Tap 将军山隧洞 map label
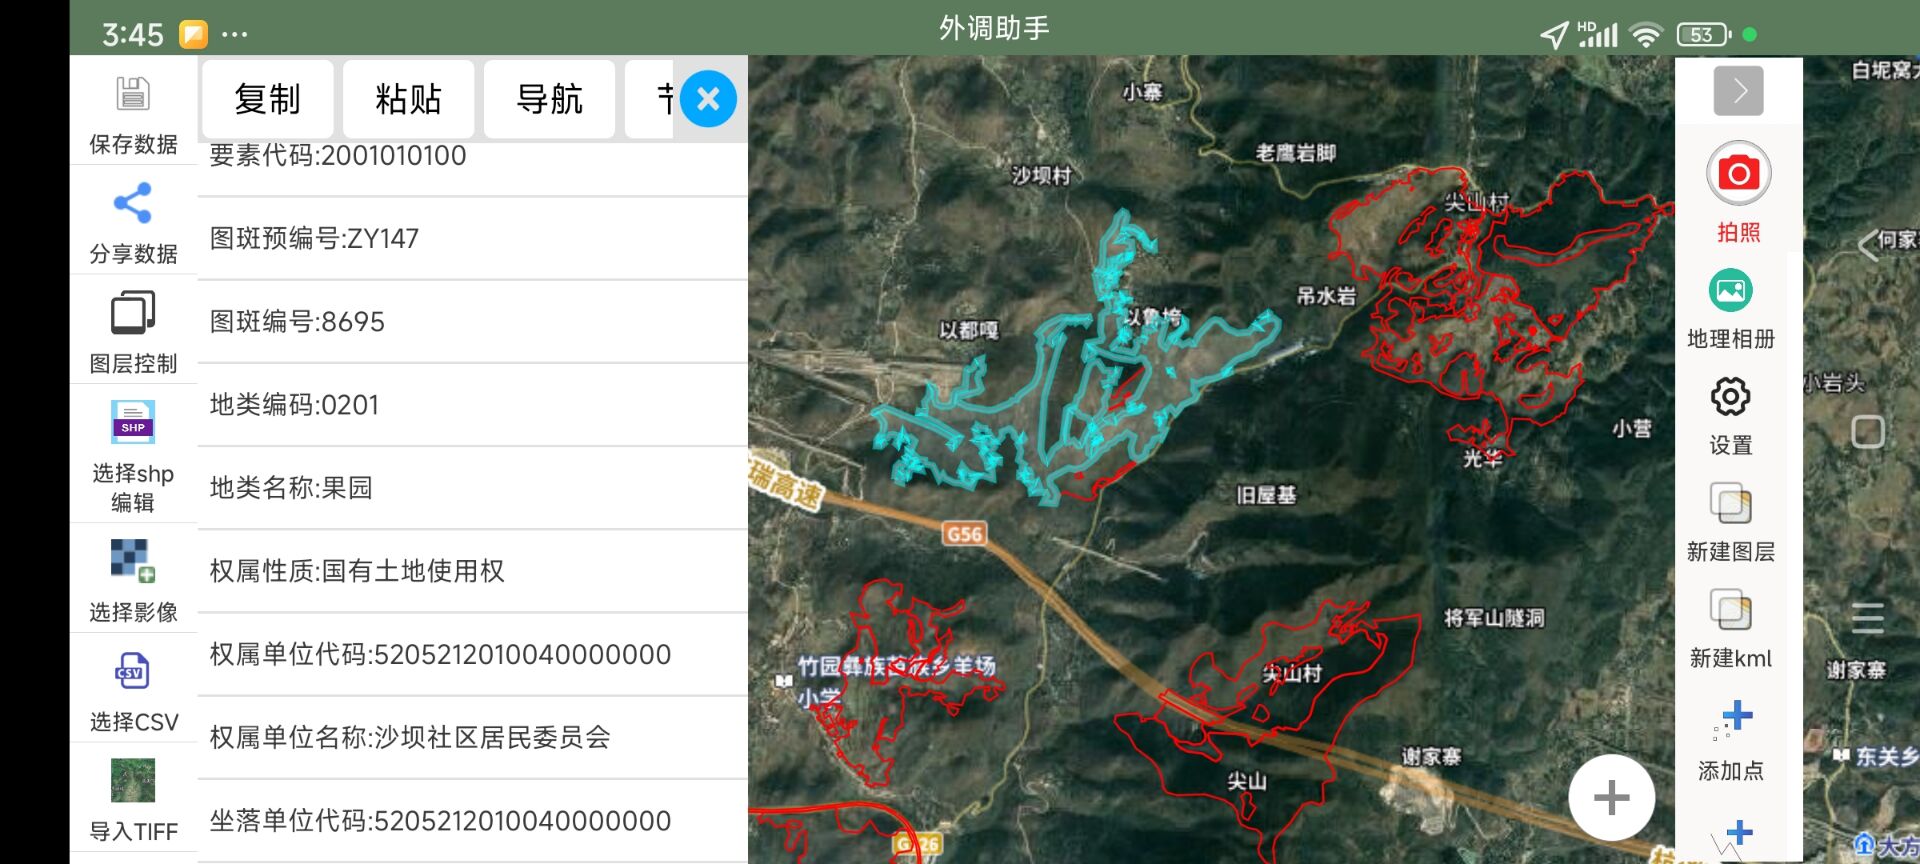This screenshot has width=1920, height=864. [1494, 618]
